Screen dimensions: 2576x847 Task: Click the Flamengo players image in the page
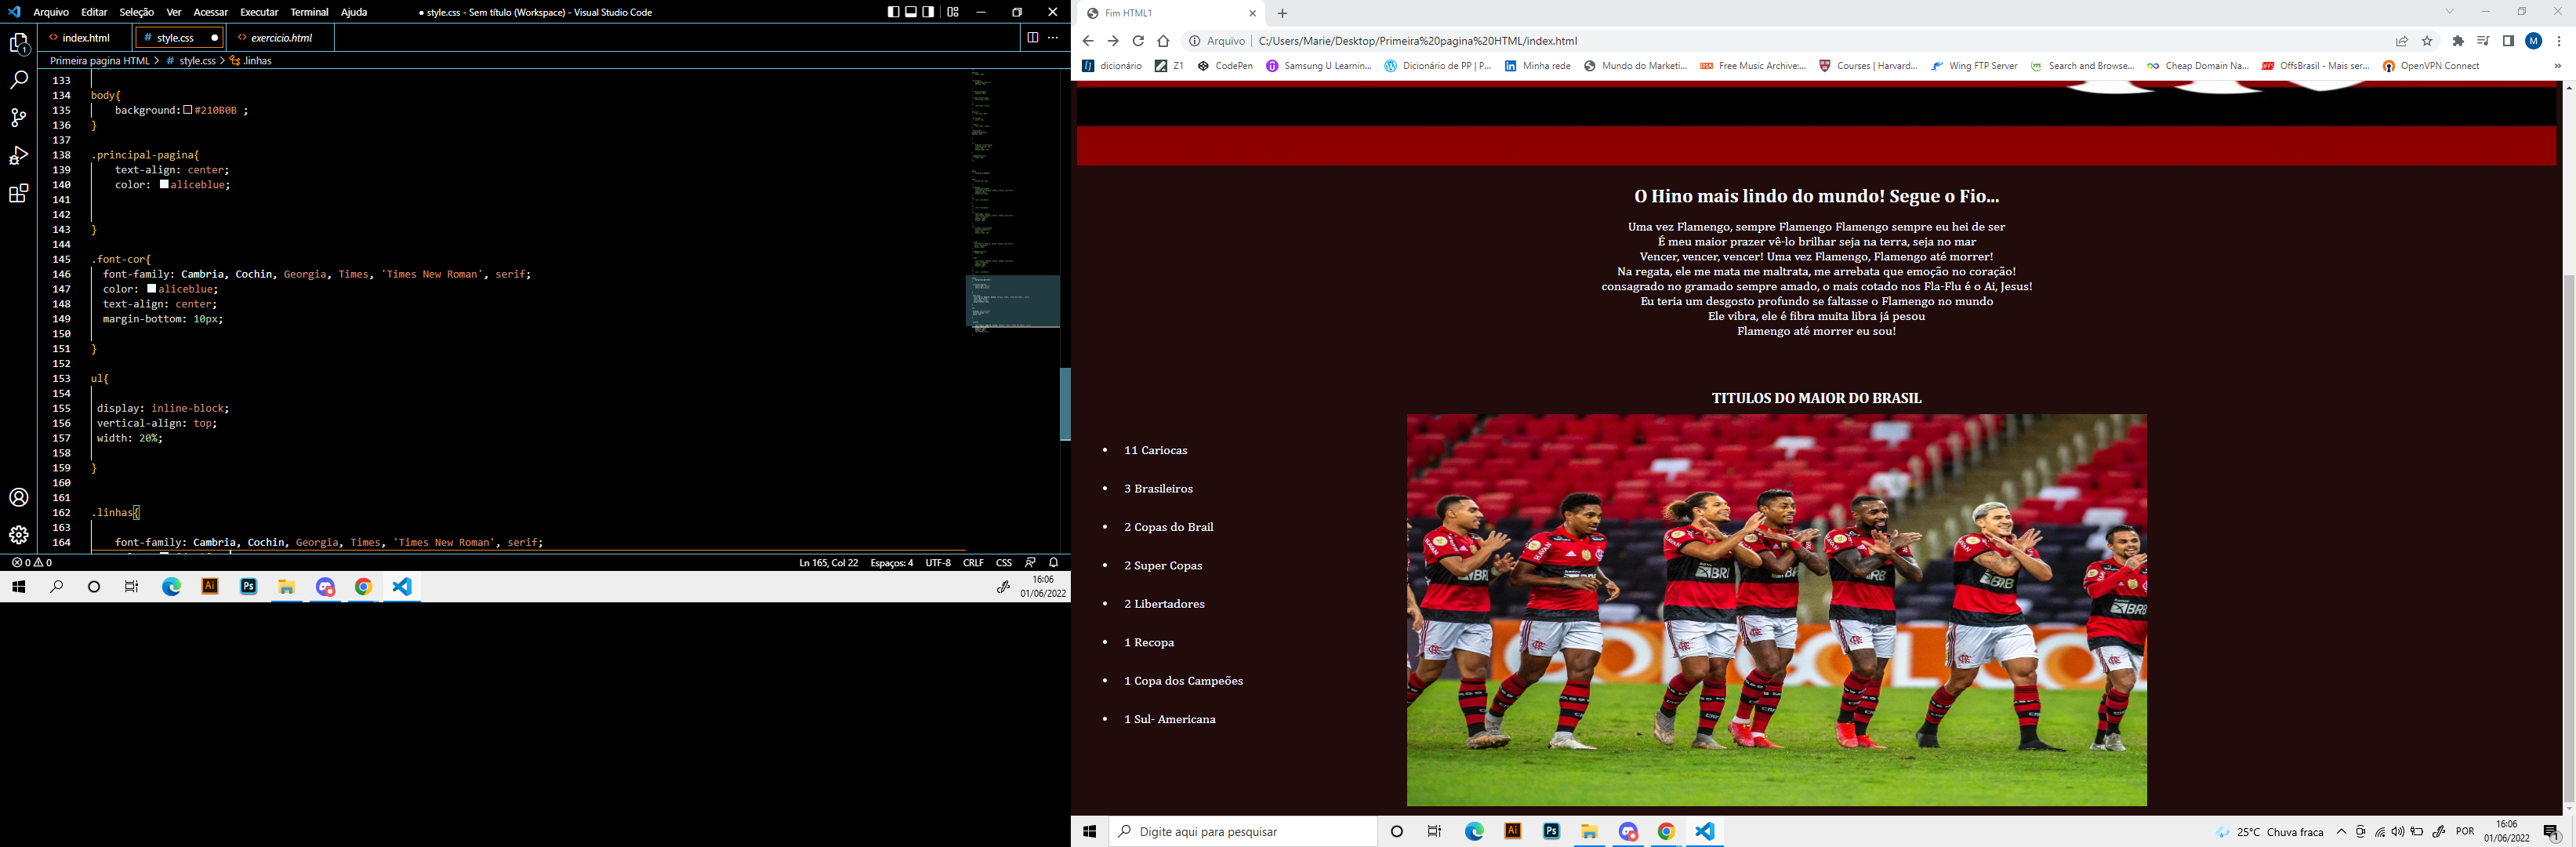1776,610
